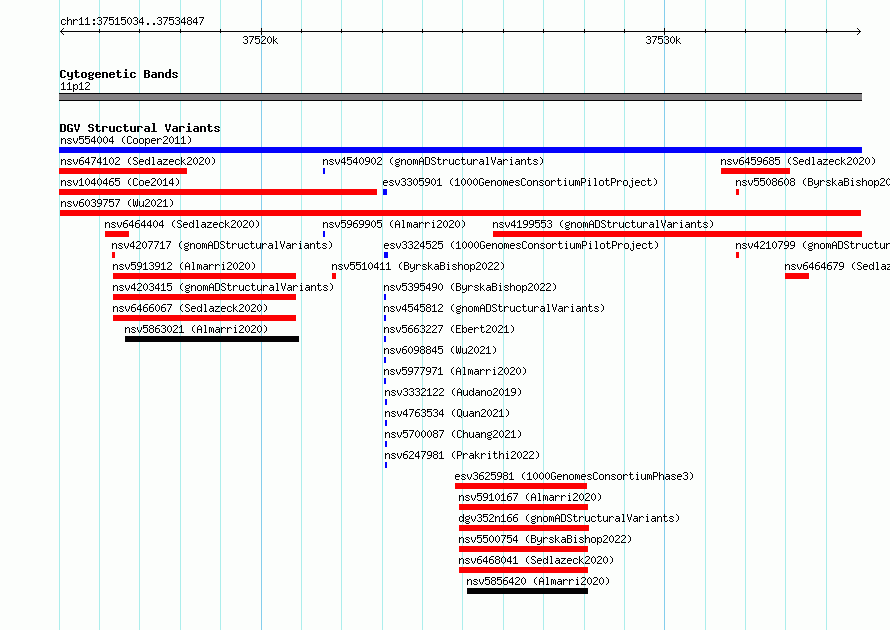Click the 11p12 band label

[75, 86]
